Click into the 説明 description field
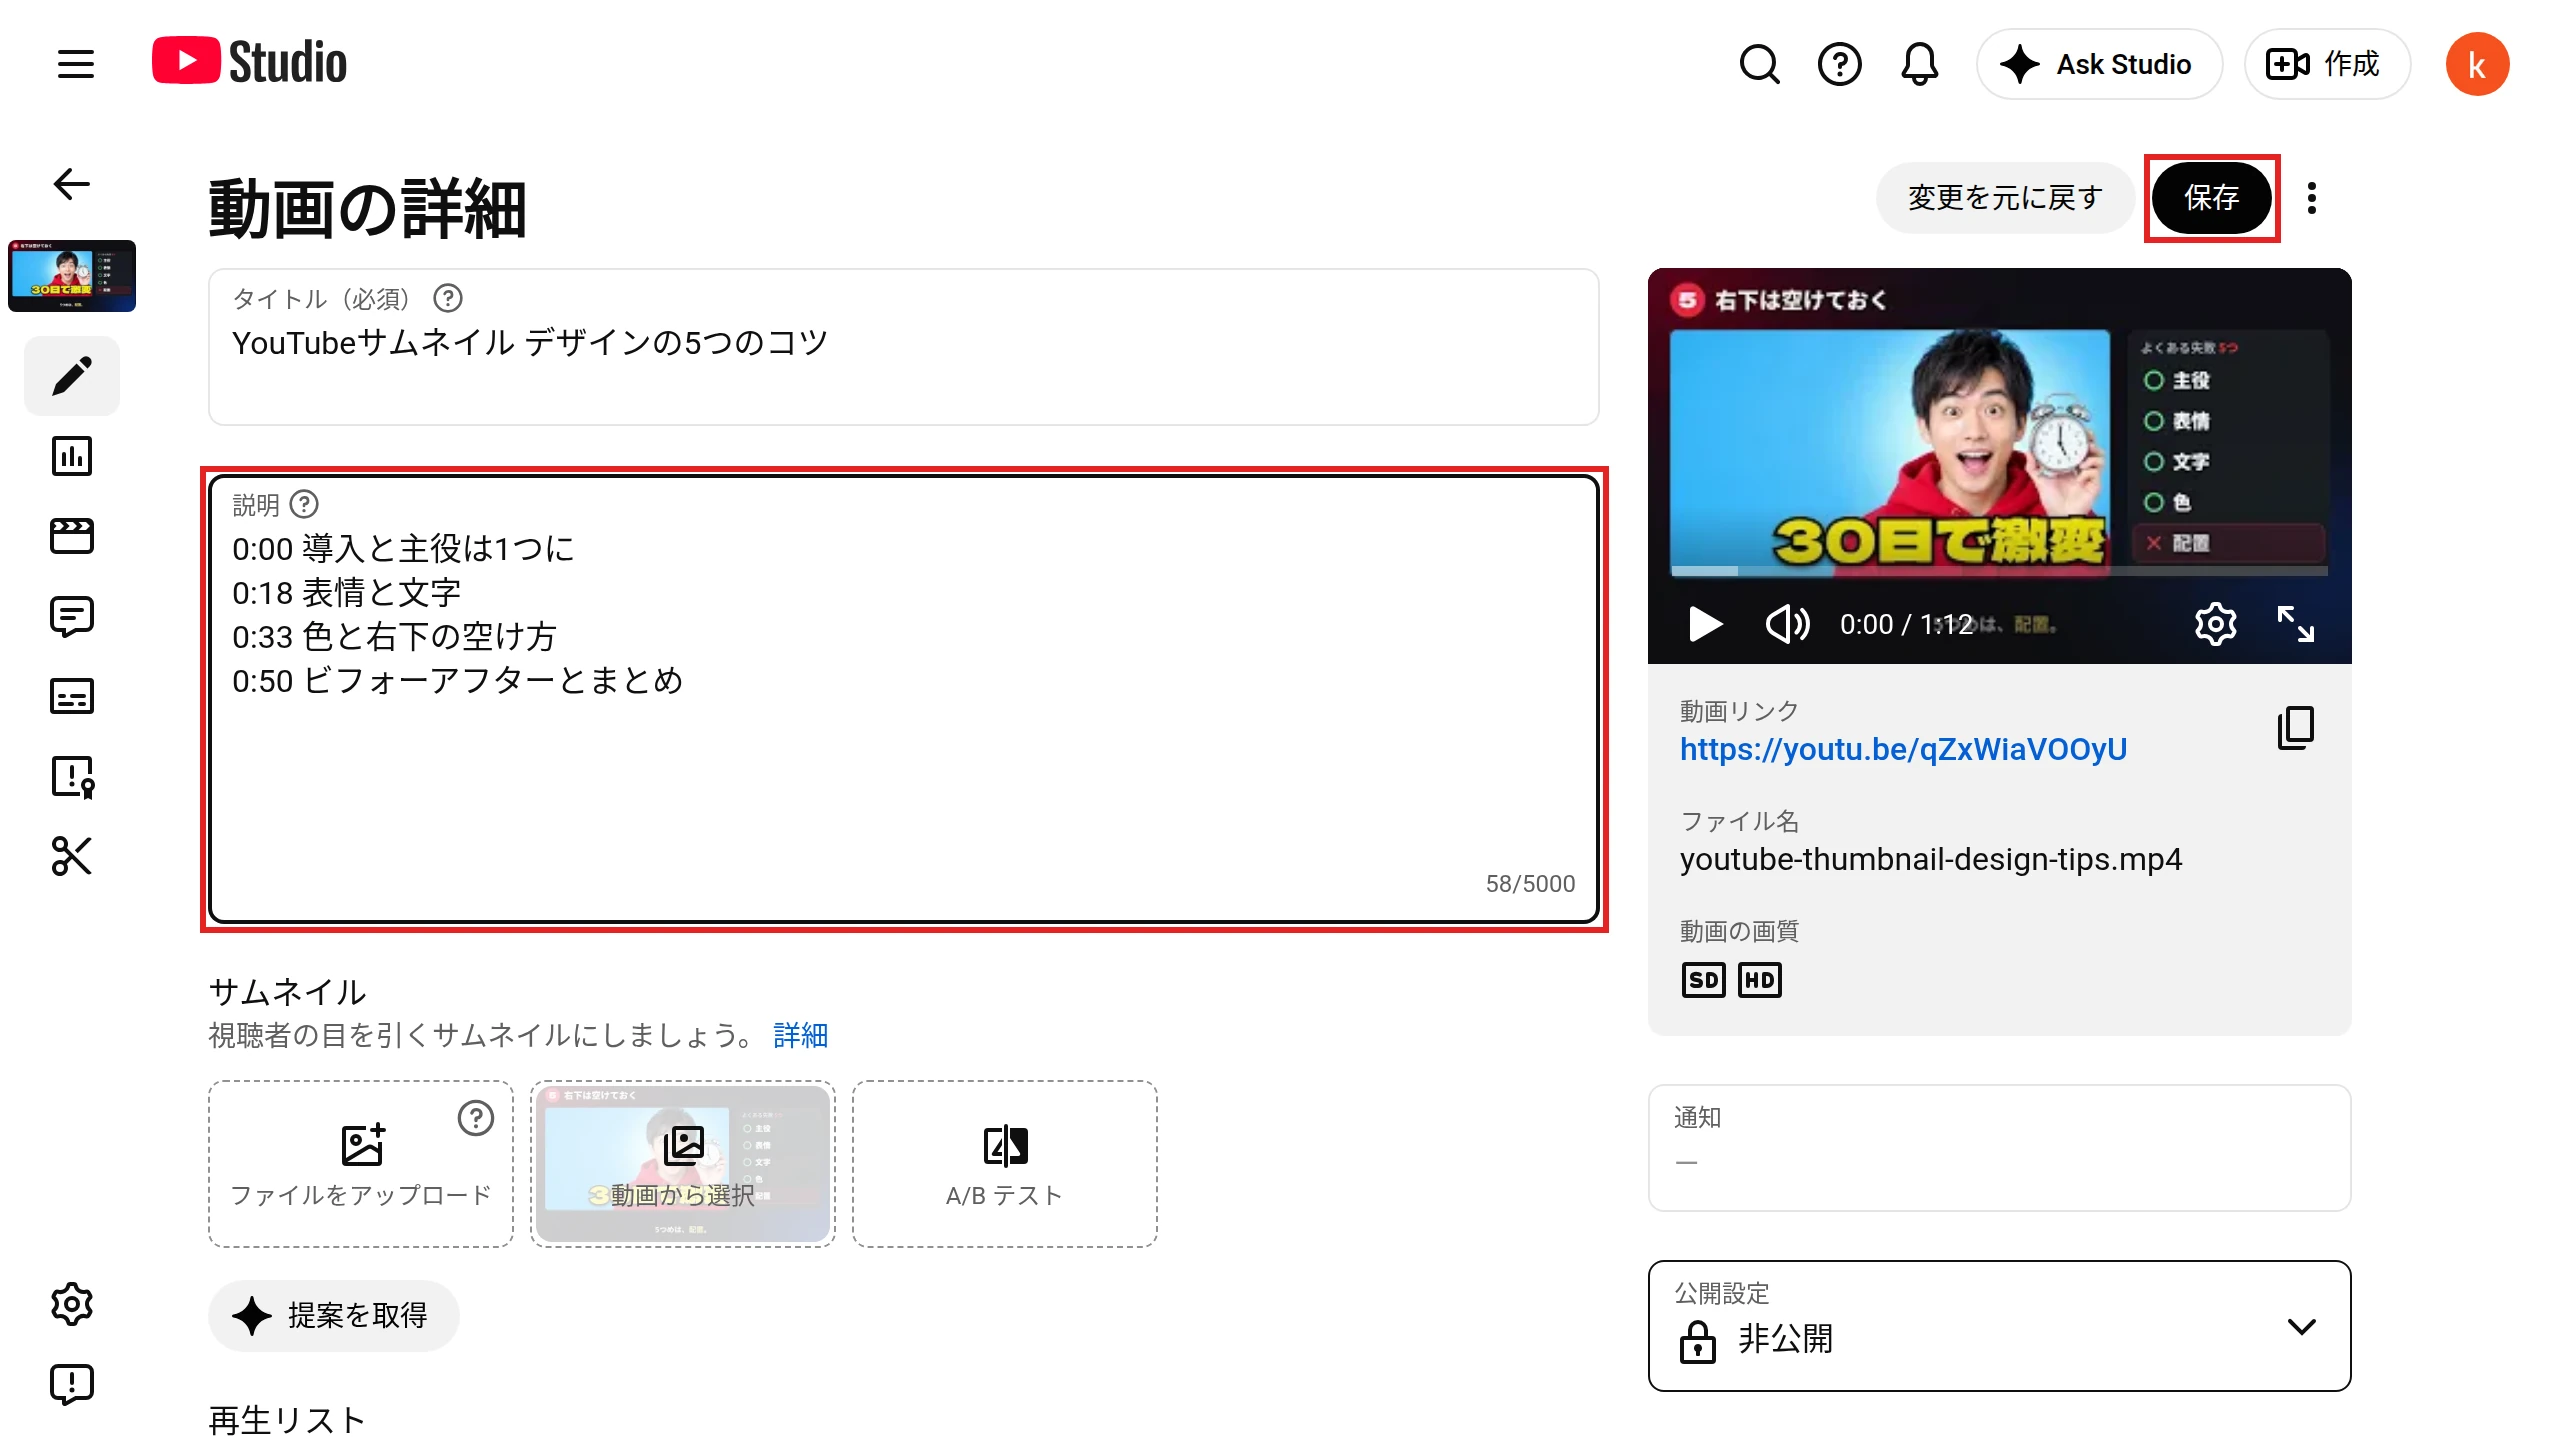This screenshot has width=2560, height=1440. tap(904, 699)
